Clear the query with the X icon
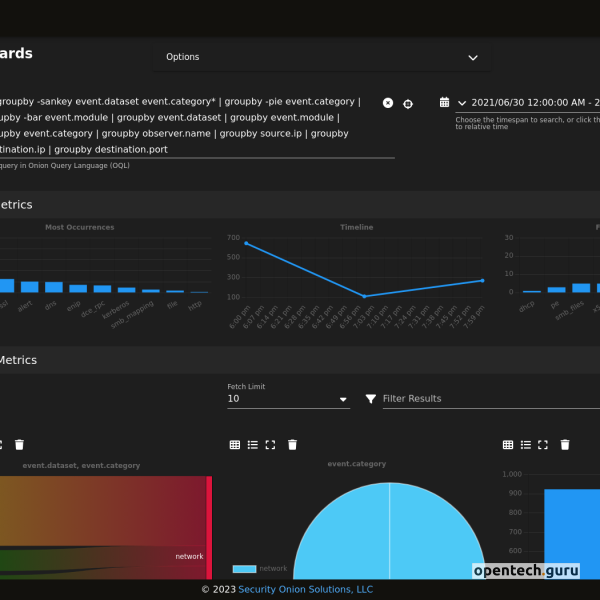This screenshot has width=600, height=600. [x=388, y=103]
